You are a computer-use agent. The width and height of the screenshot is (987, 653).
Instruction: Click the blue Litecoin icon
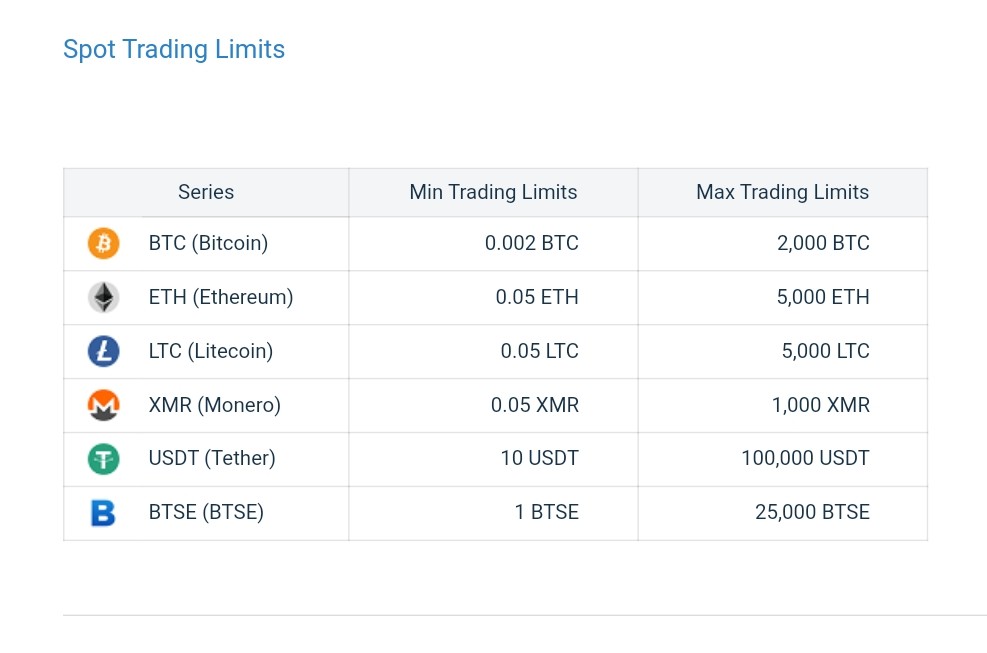coord(103,351)
